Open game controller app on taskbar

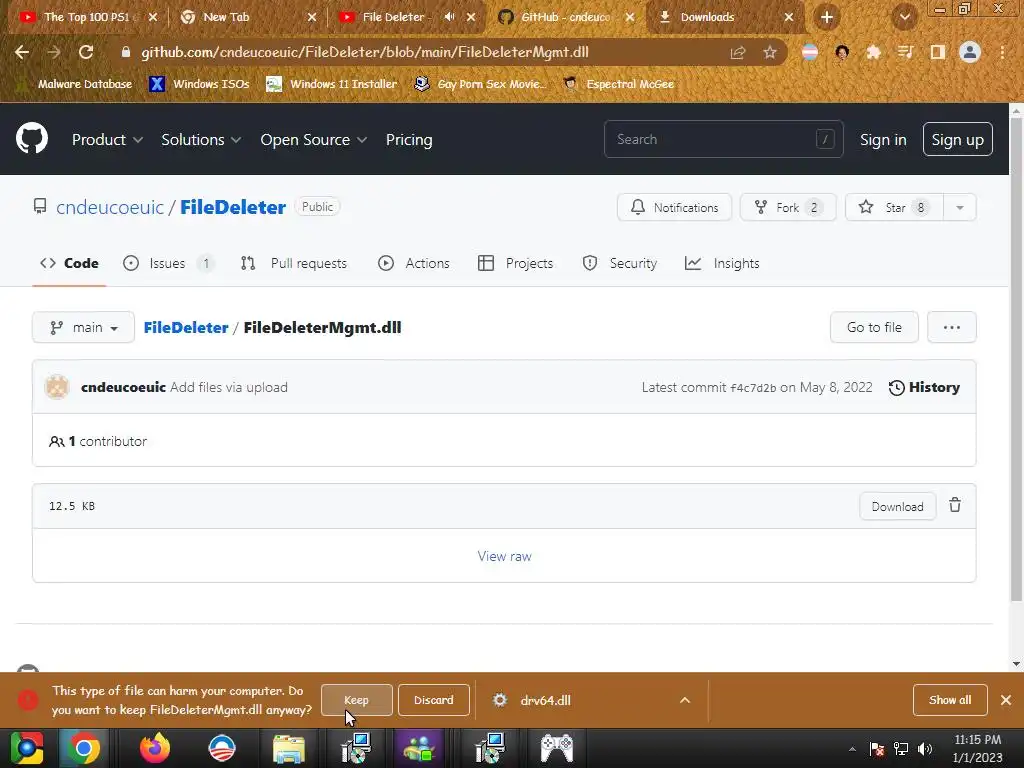[556, 748]
